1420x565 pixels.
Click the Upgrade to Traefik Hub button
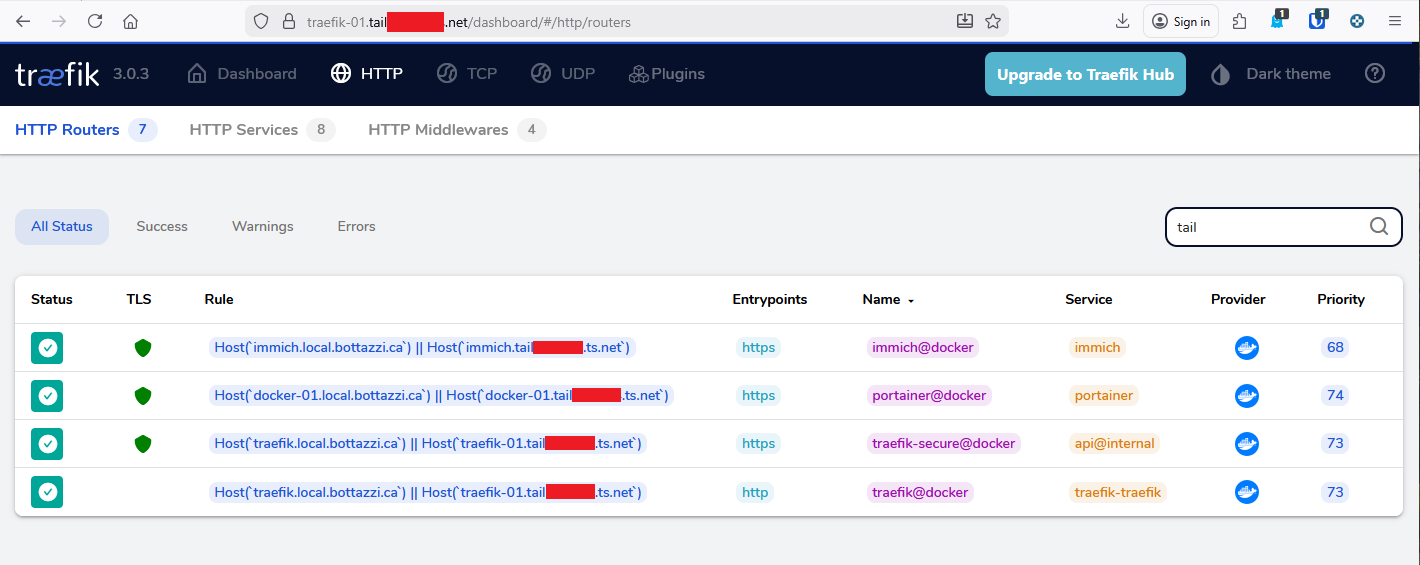tap(1085, 75)
